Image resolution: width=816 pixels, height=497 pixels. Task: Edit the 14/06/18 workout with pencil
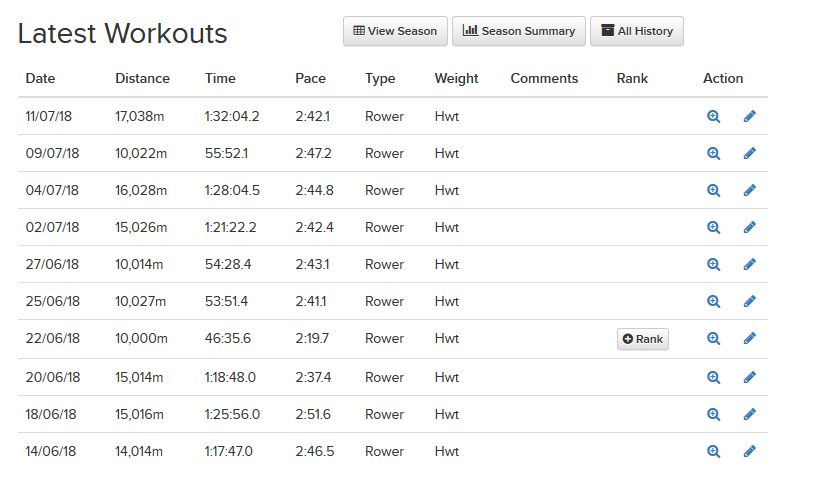[749, 451]
